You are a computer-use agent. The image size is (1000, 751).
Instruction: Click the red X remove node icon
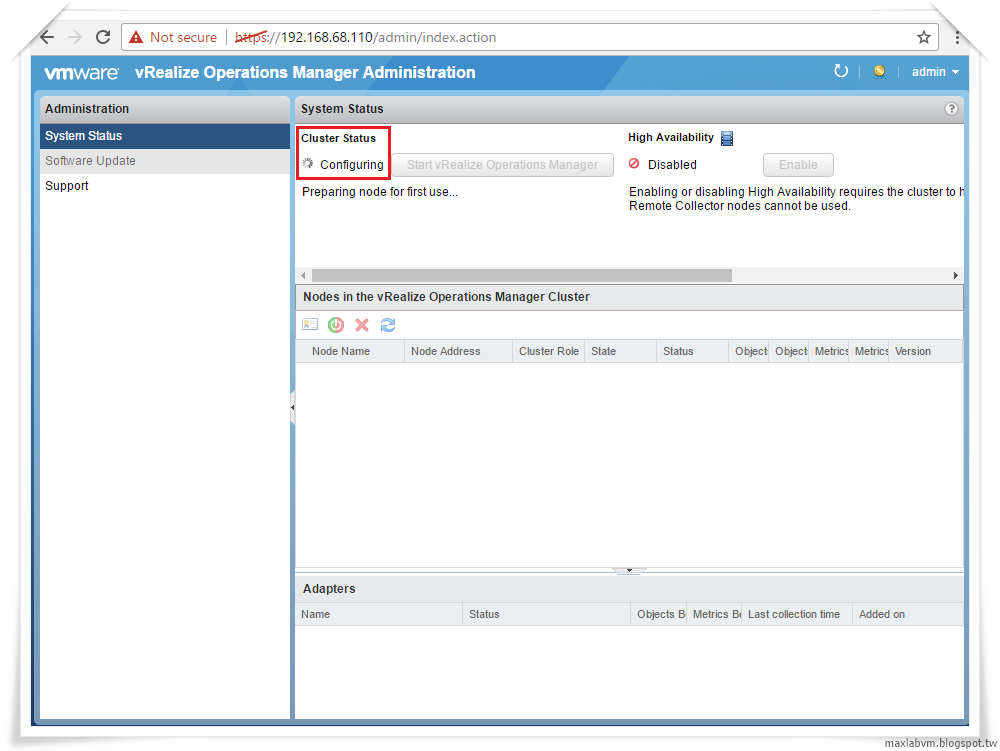coord(362,325)
